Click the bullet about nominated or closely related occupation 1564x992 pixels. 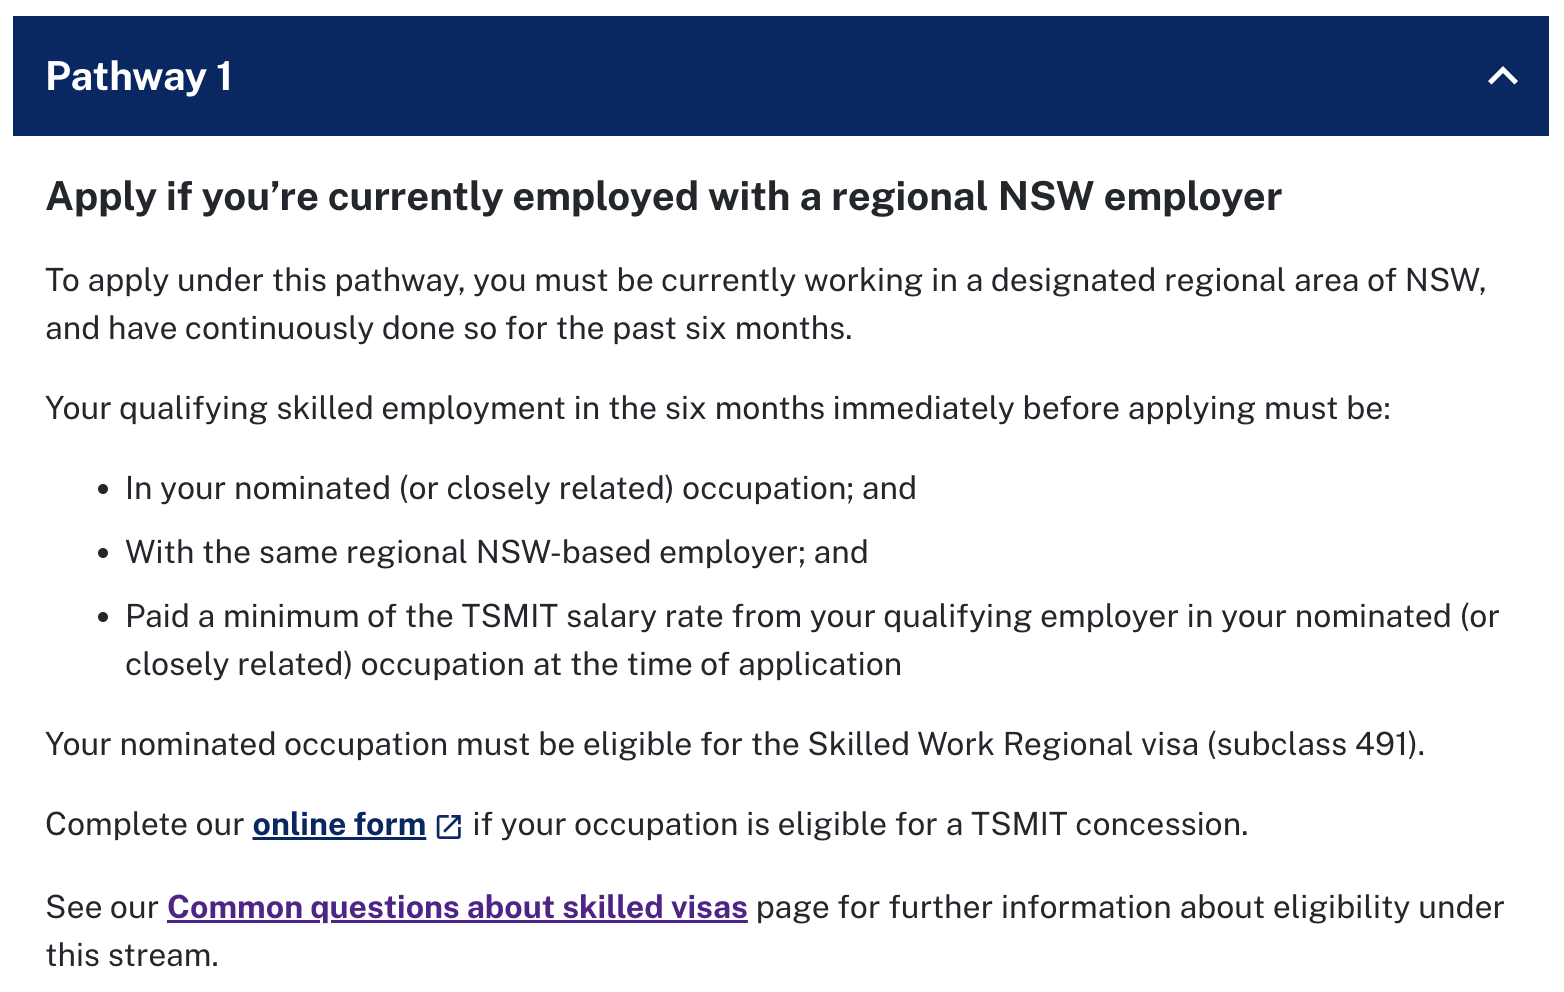520,488
